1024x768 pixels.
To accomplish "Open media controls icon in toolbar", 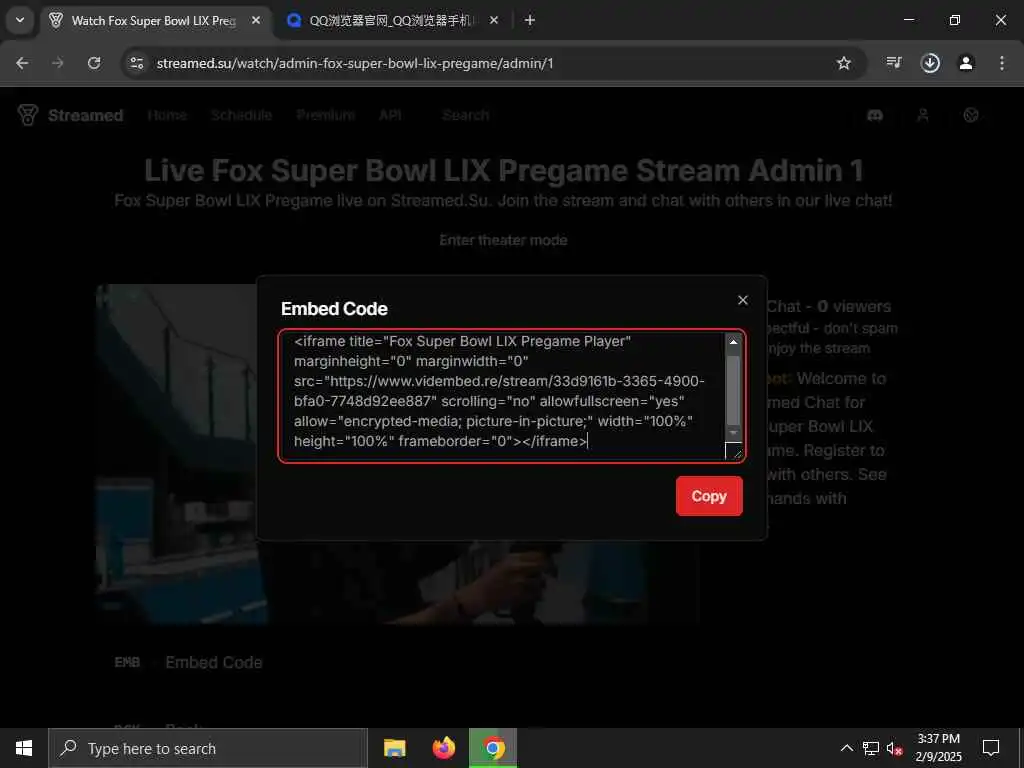I will pyautogui.click(x=894, y=63).
